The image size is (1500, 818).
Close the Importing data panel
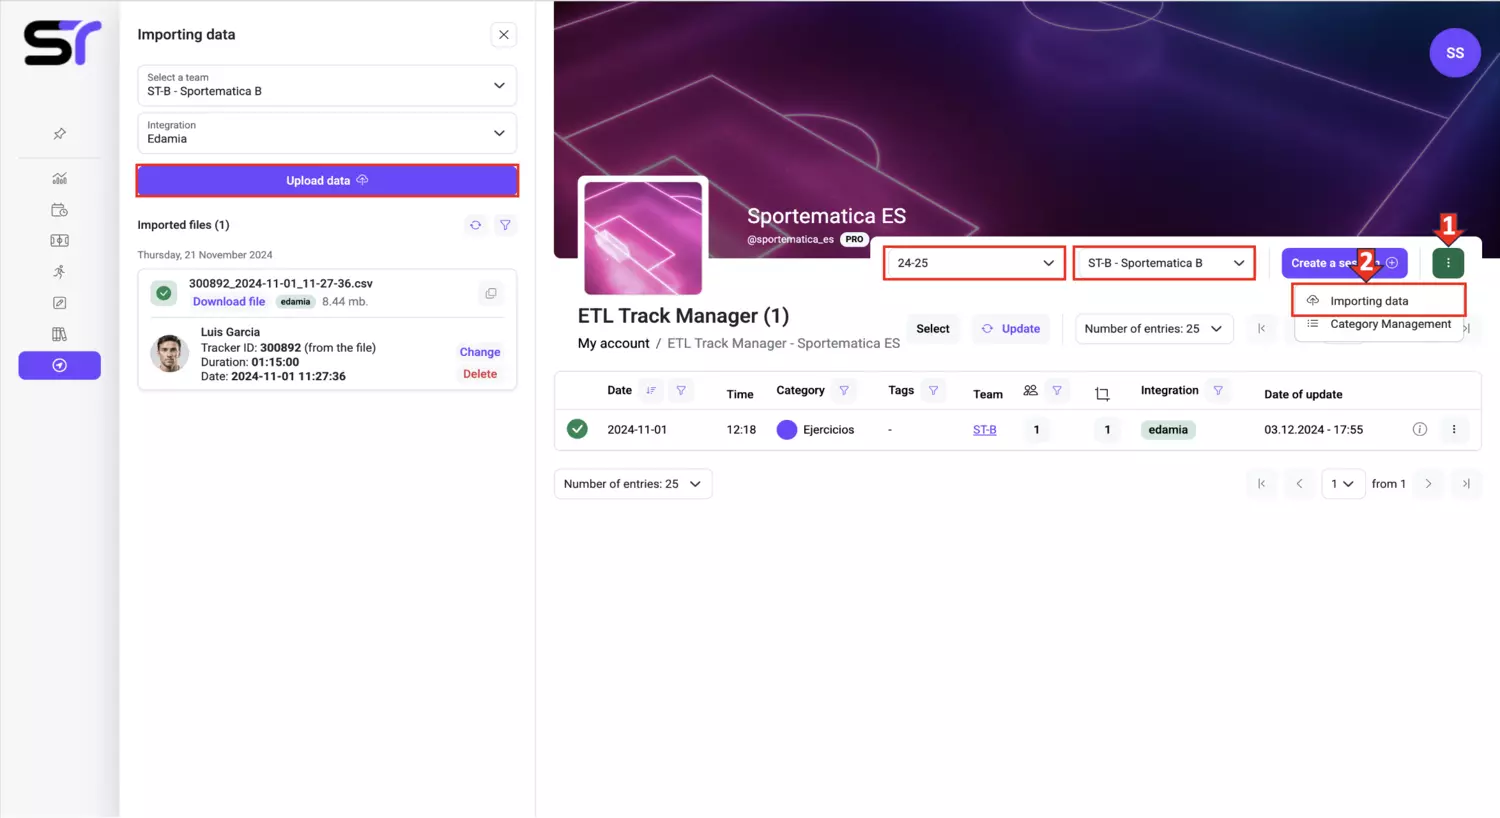[x=504, y=35]
